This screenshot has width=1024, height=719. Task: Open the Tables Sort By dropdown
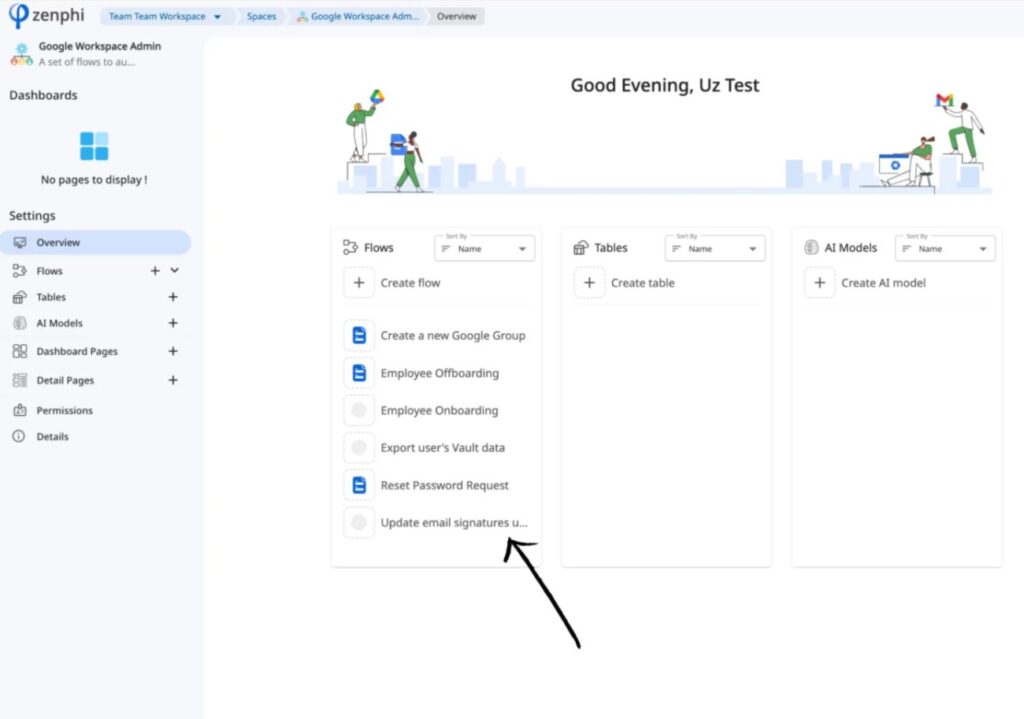pyautogui.click(x=715, y=248)
